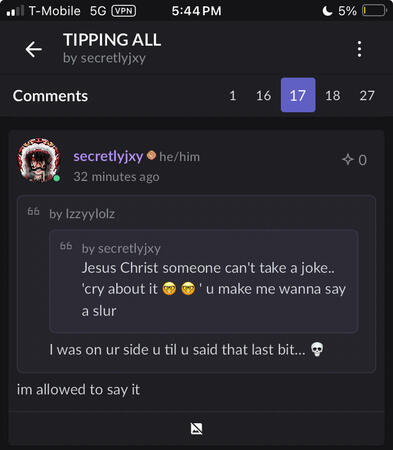Click the 'by secretlyjxy' nested quote attribution

click(121, 249)
